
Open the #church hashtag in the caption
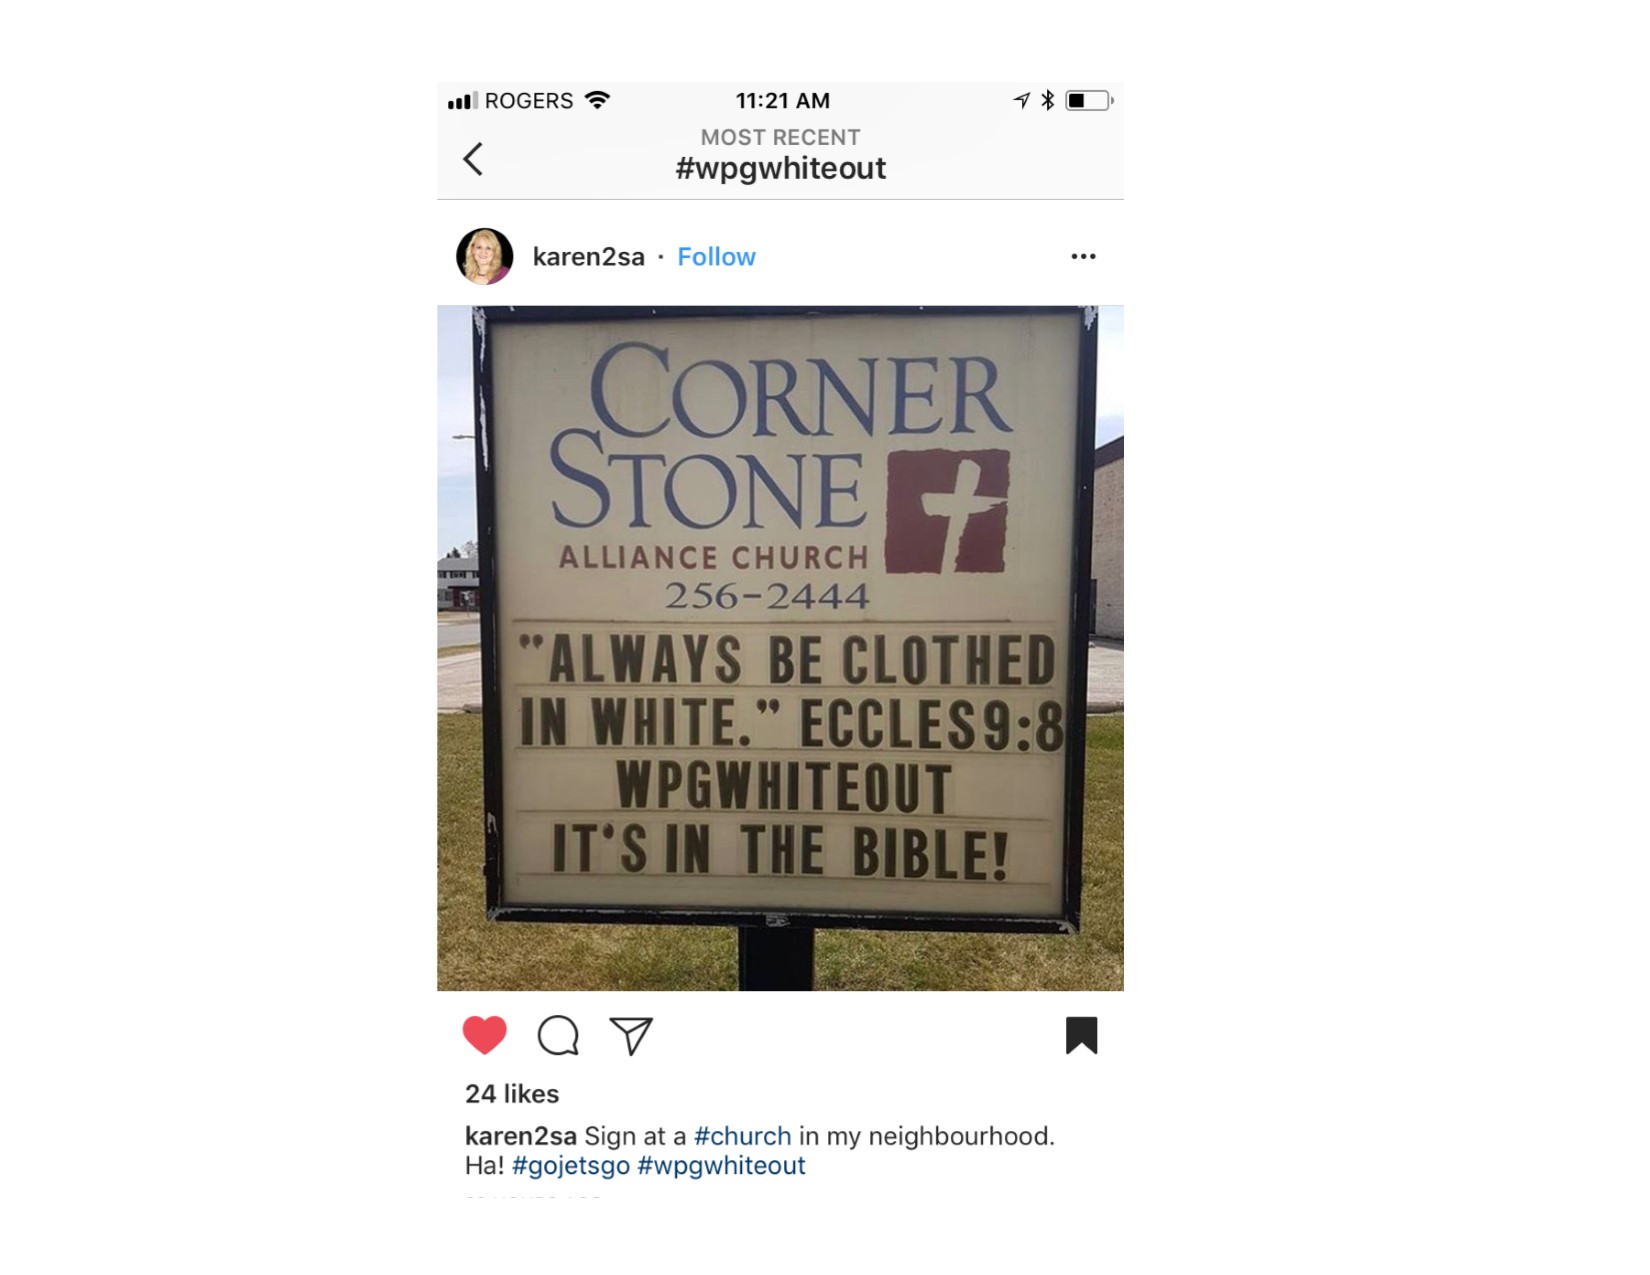[742, 1136]
